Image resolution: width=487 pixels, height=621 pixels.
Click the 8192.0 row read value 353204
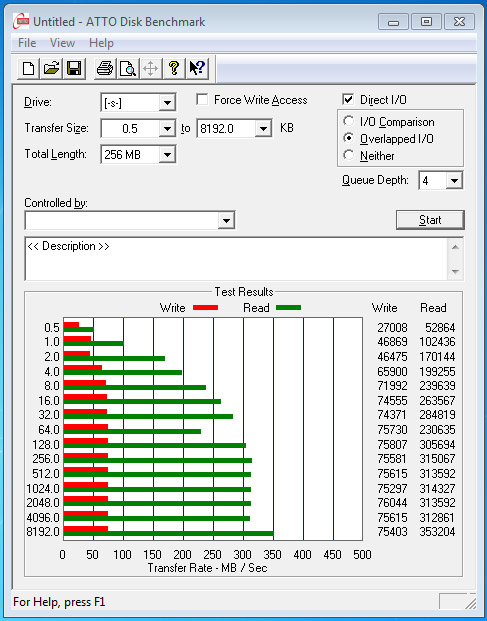pos(437,531)
